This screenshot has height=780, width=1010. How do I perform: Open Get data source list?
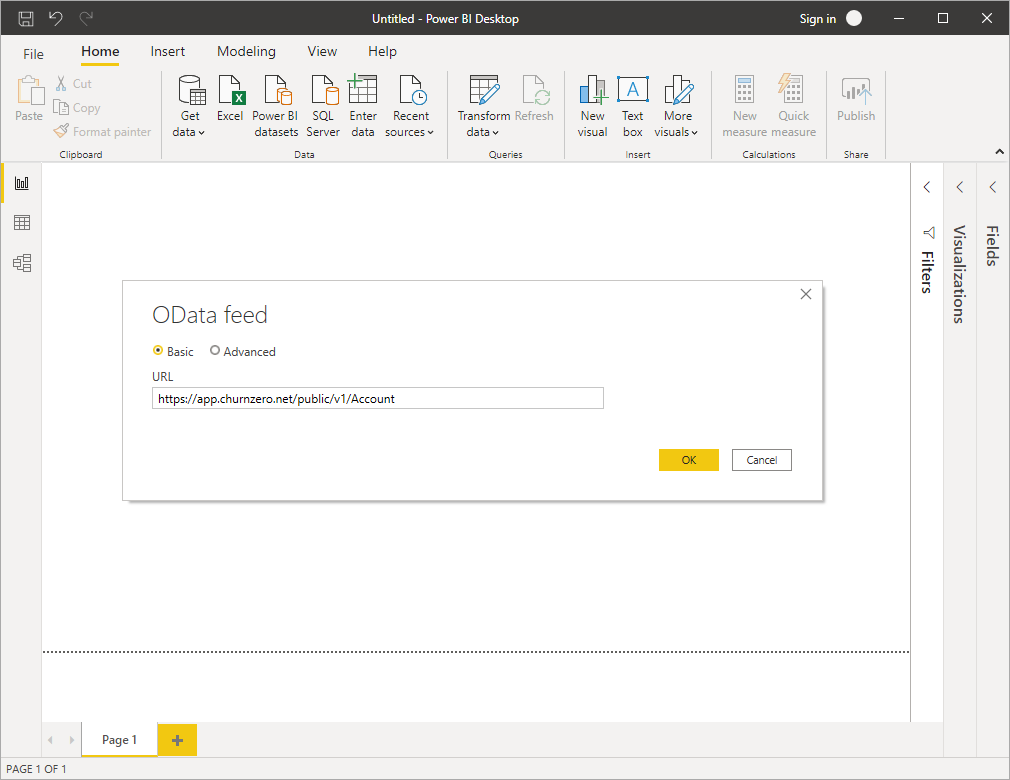[189, 106]
